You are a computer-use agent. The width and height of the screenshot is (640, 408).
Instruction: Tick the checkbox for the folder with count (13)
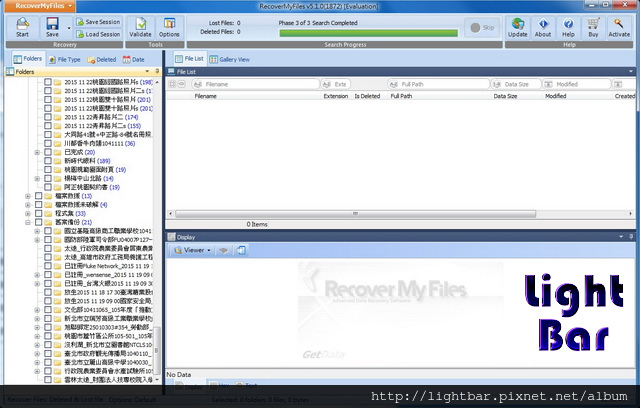point(38,196)
